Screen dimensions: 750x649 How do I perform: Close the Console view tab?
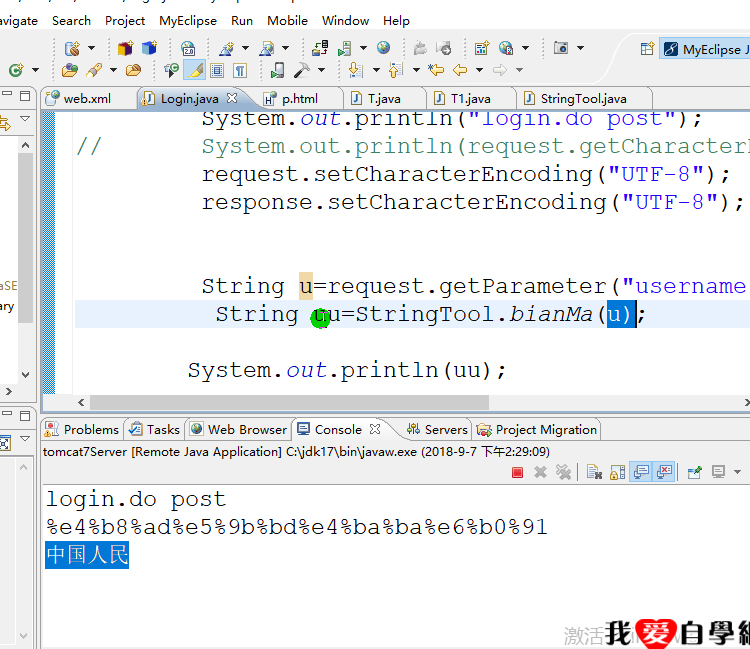point(375,429)
